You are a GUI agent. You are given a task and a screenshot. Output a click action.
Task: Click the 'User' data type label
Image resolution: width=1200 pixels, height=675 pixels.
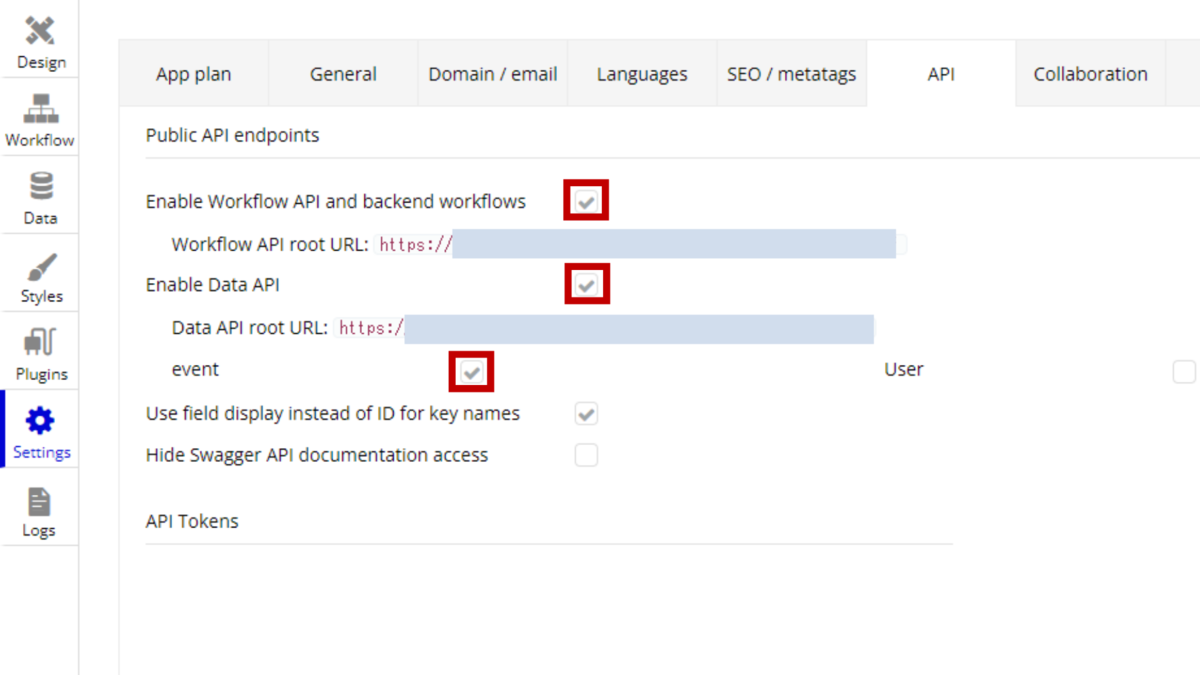pyautogui.click(x=904, y=370)
